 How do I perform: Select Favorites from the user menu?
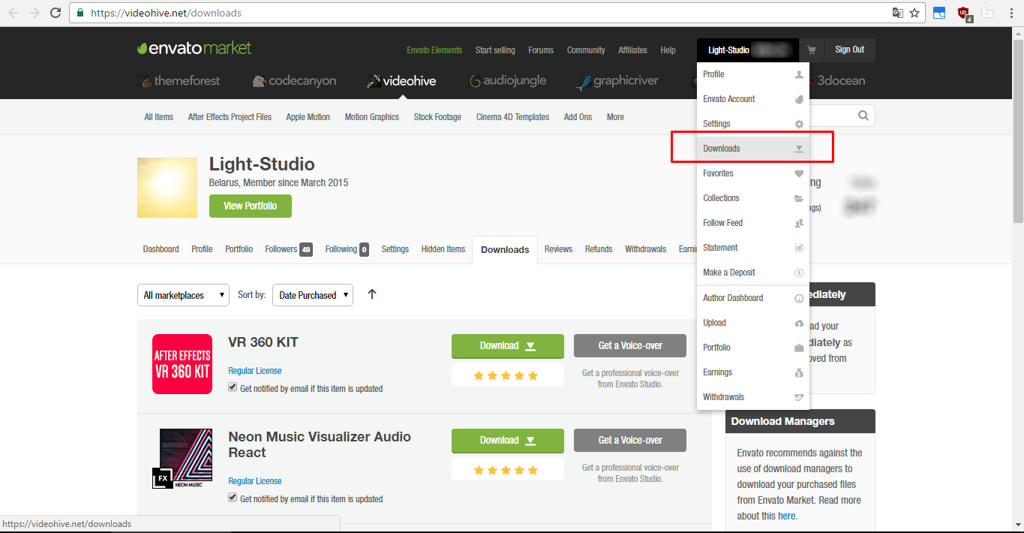pos(718,173)
